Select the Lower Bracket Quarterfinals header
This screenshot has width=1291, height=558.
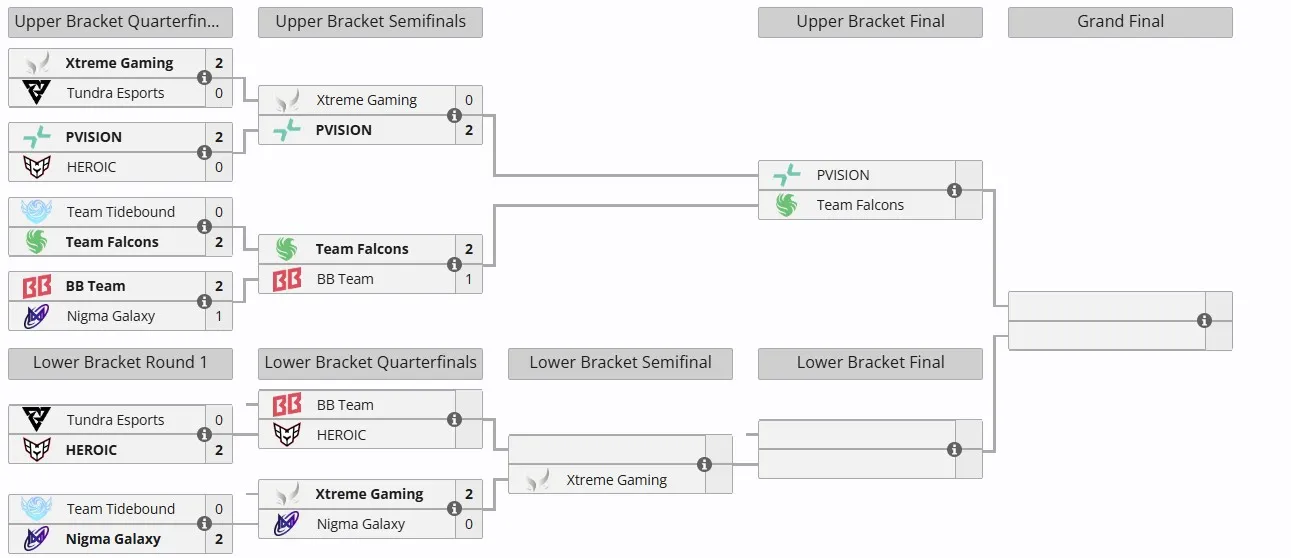click(370, 363)
